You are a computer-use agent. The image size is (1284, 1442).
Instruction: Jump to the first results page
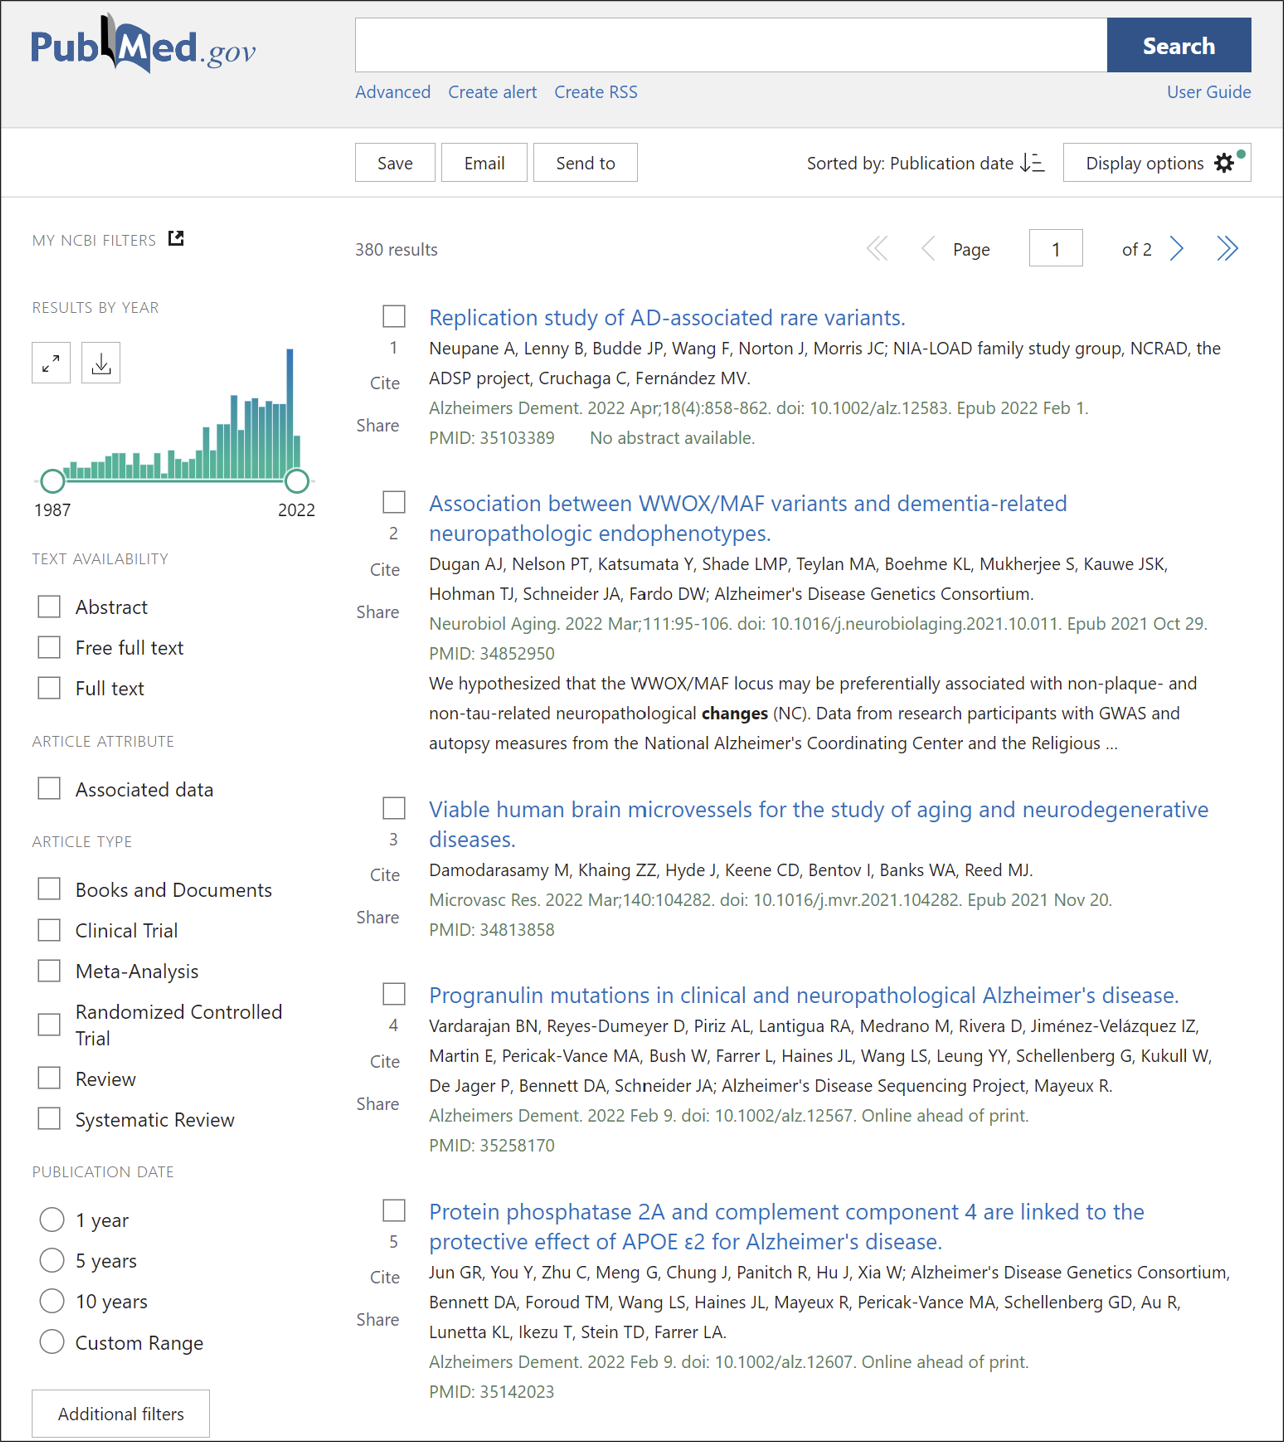877,249
